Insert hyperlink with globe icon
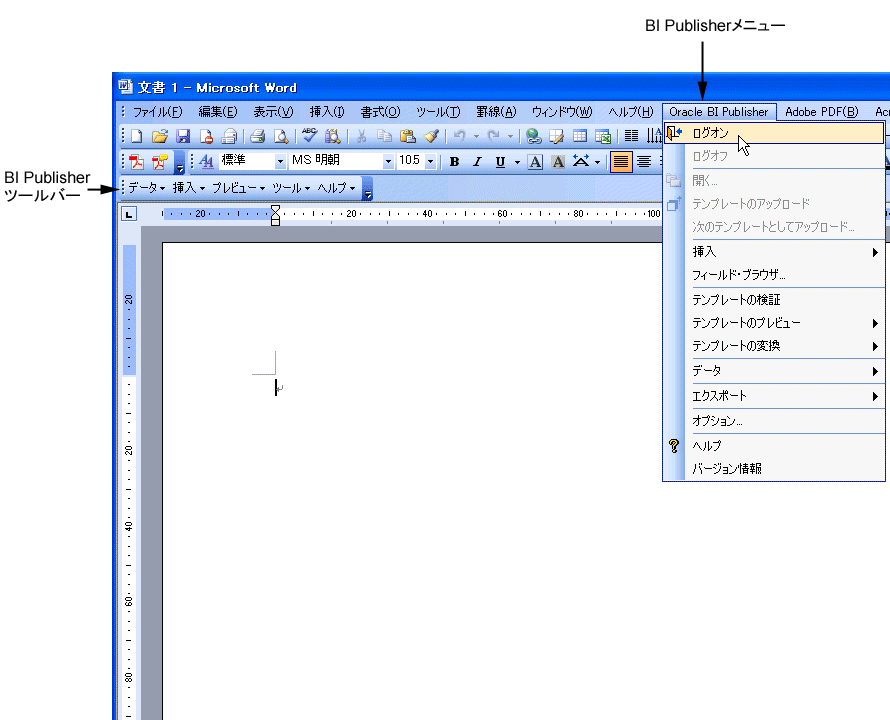This screenshot has height=720, width=890. (x=533, y=136)
